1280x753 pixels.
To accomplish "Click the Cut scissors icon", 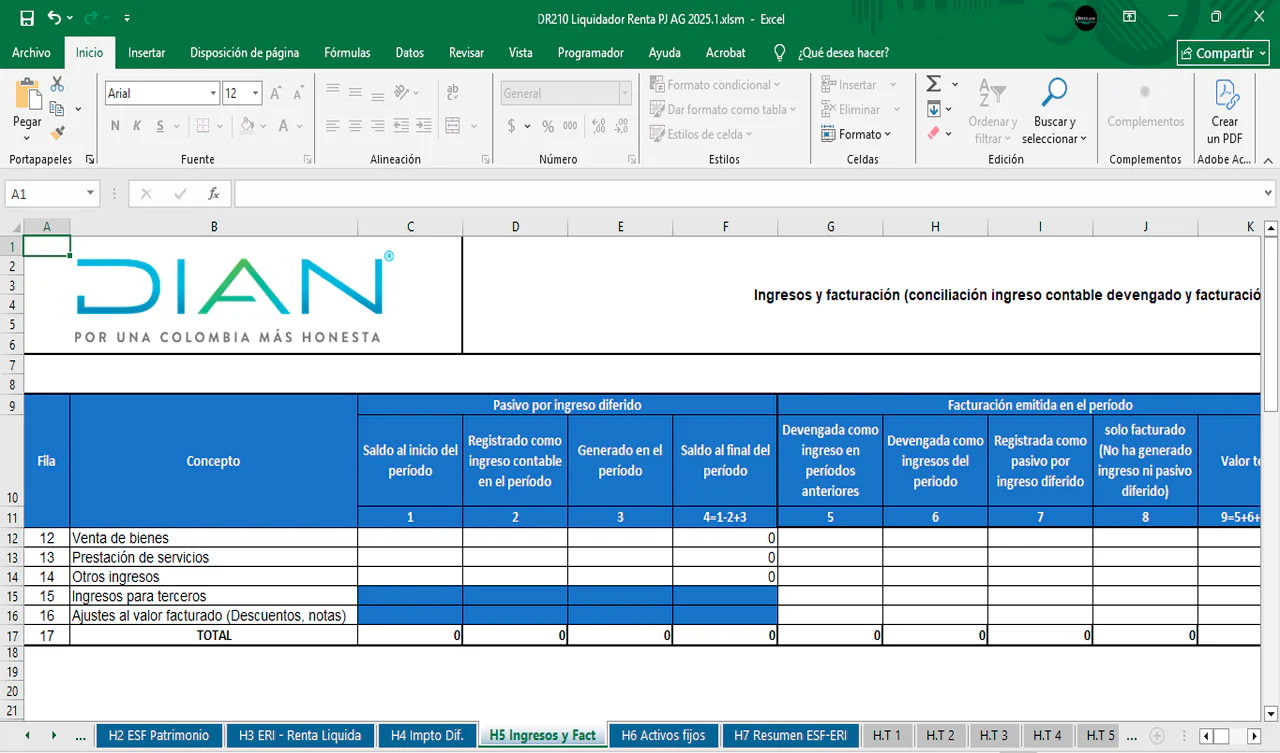I will click(57, 85).
